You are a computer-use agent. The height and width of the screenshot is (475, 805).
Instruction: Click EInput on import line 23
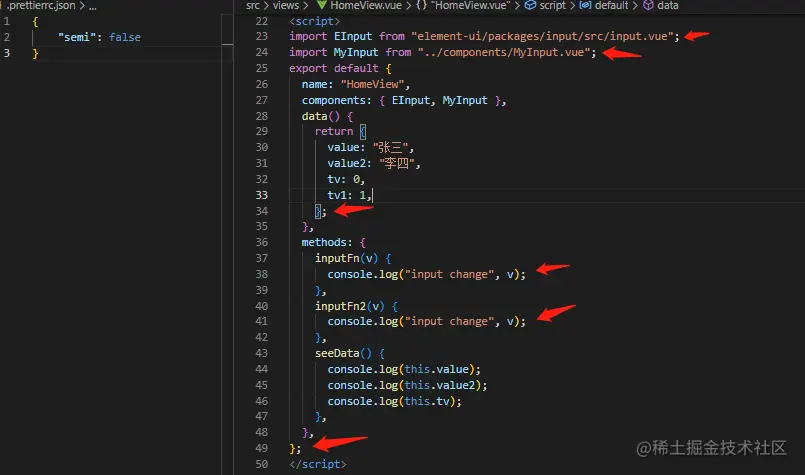[x=353, y=36]
